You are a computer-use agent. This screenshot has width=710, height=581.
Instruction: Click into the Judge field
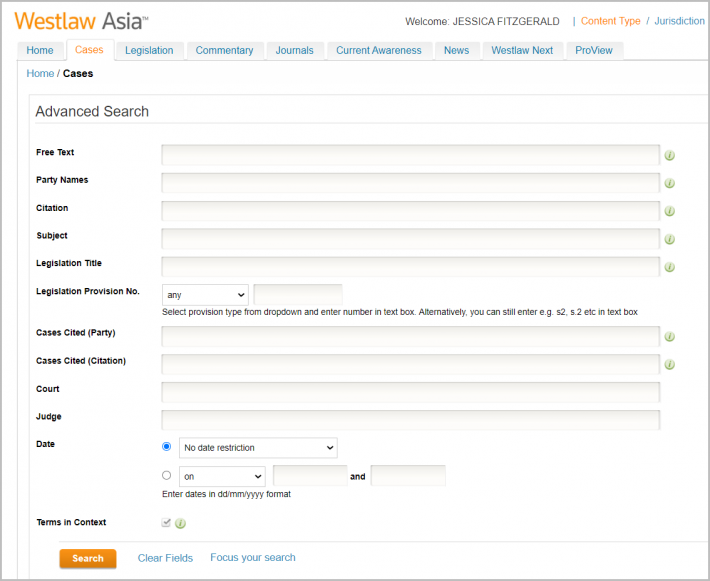pyautogui.click(x=411, y=420)
